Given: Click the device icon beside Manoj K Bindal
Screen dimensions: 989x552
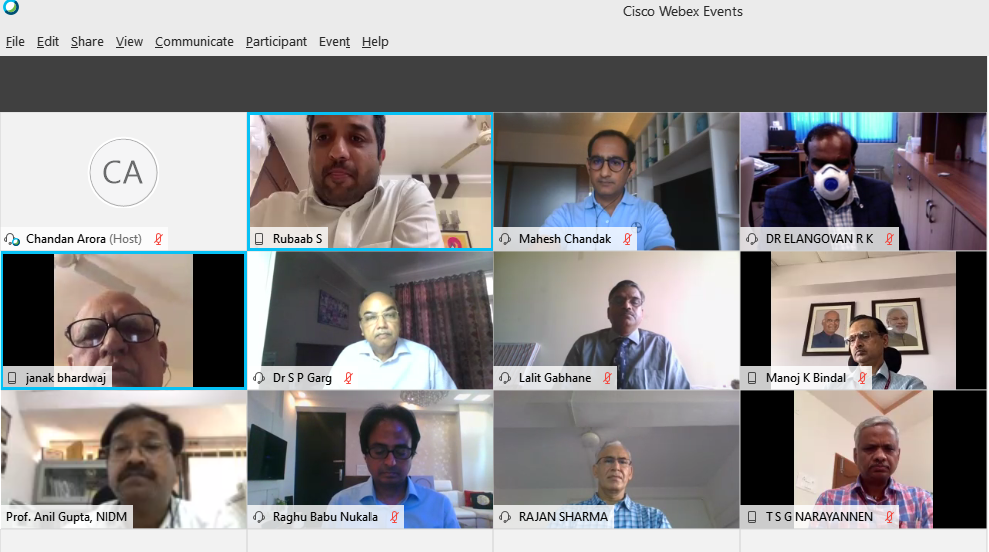Looking at the screenshot, I should point(752,378).
